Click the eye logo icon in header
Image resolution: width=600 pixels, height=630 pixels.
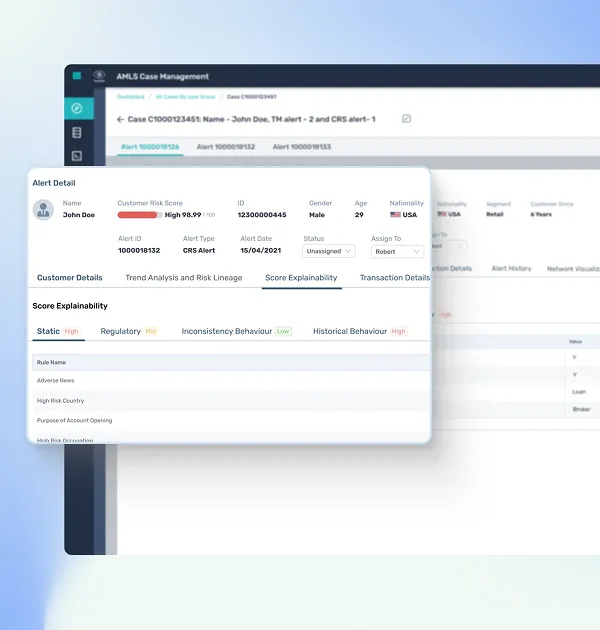99,76
